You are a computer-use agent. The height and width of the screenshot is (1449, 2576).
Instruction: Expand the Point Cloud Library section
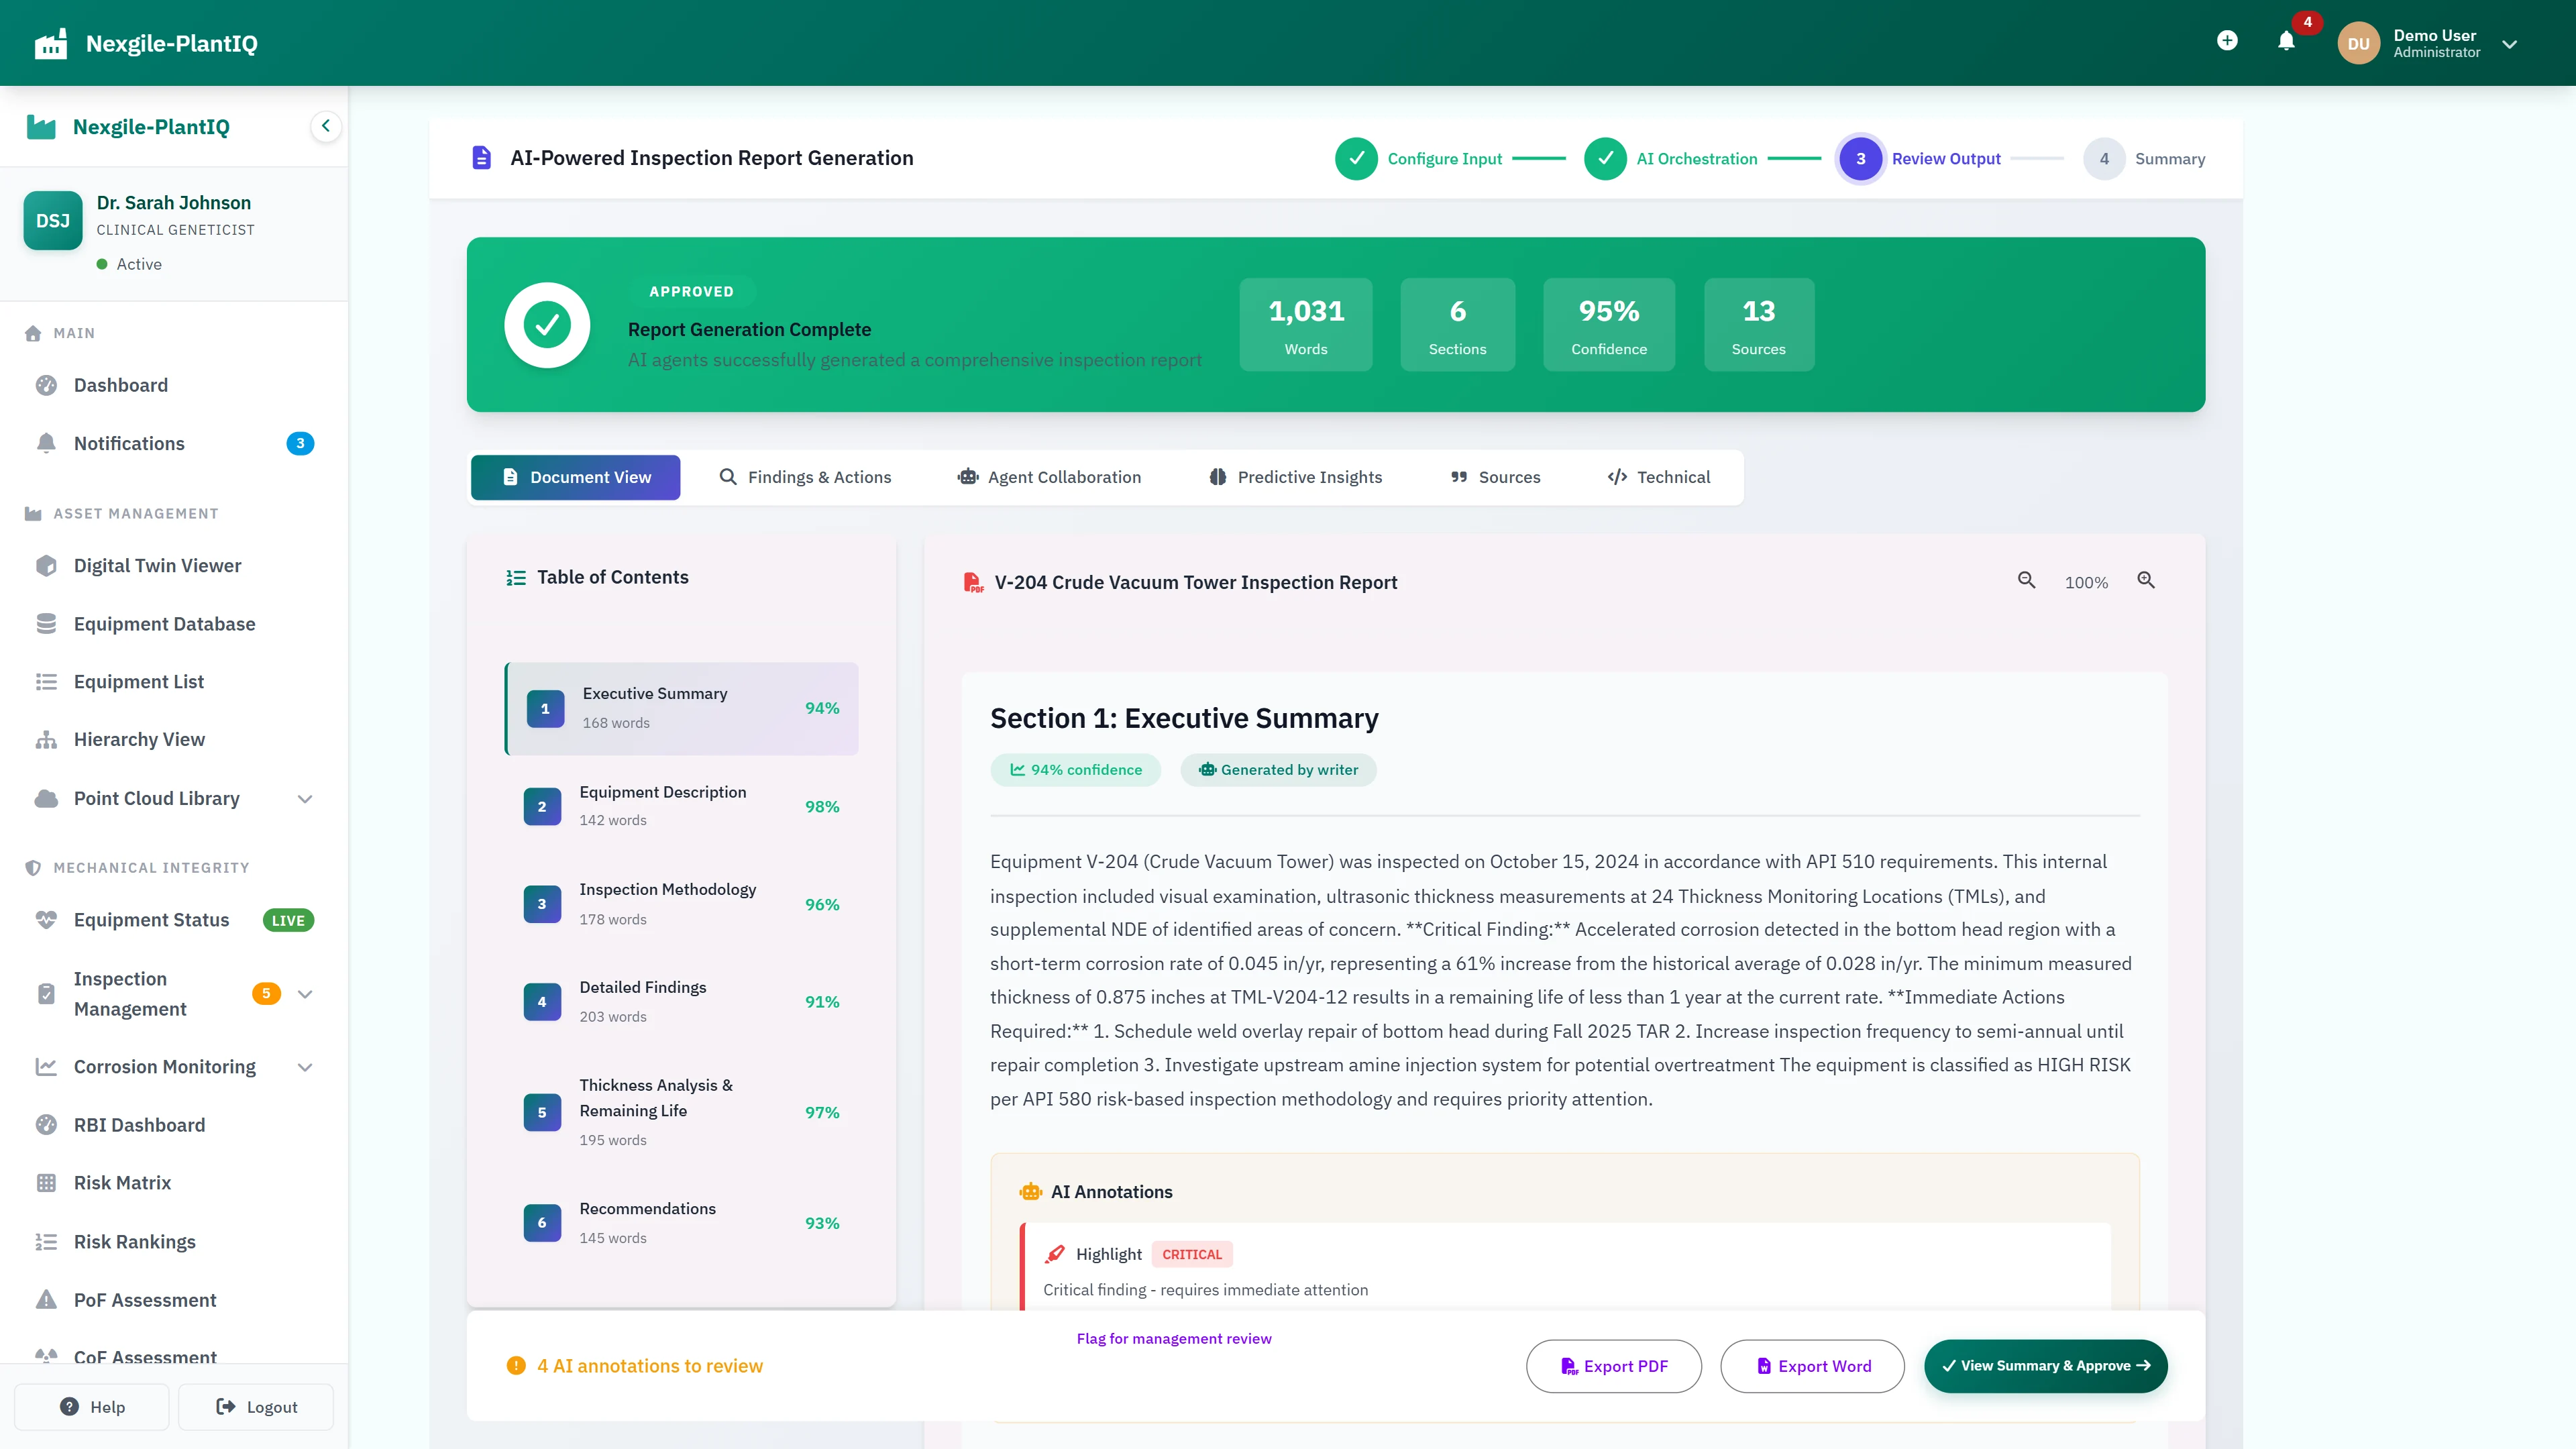[305, 798]
